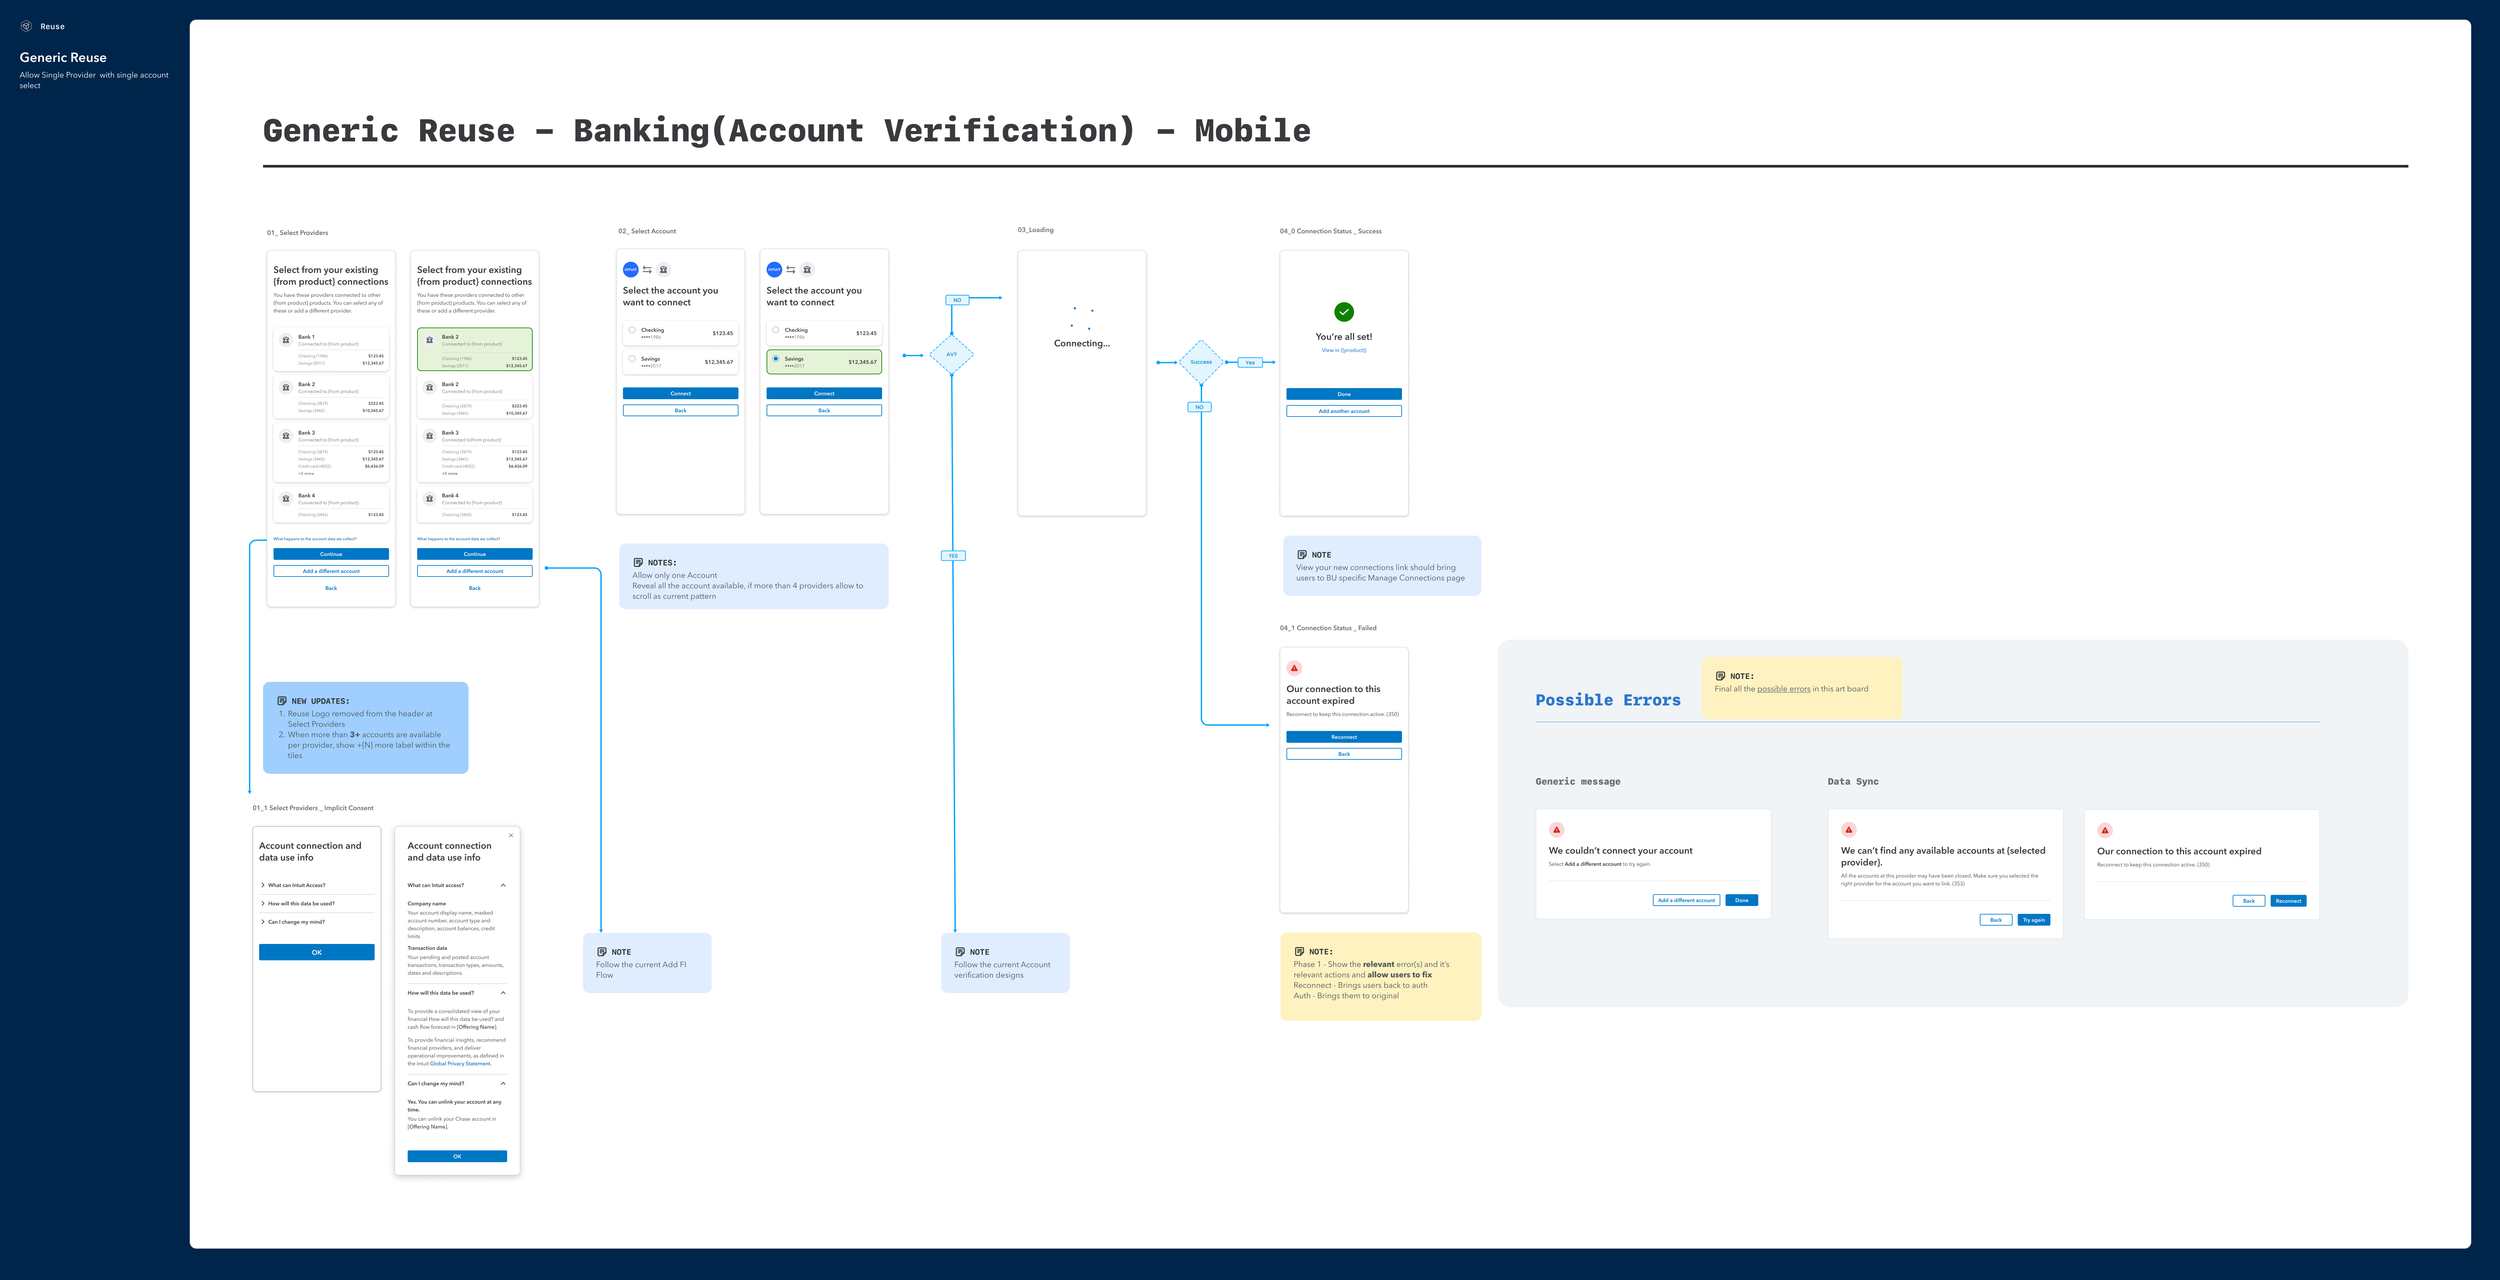The width and height of the screenshot is (2500, 1280).
Task: Click 'Add another account' on success screen
Action: [1343, 411]
